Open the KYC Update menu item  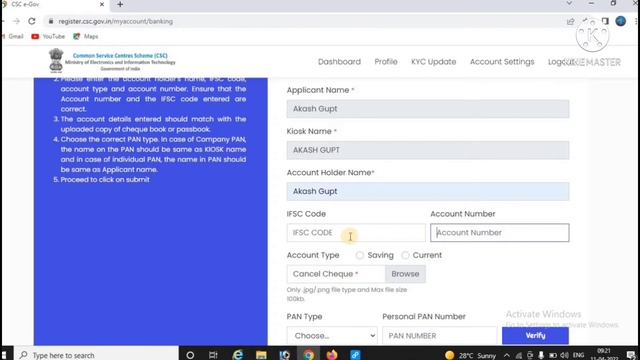pos(433,62)
